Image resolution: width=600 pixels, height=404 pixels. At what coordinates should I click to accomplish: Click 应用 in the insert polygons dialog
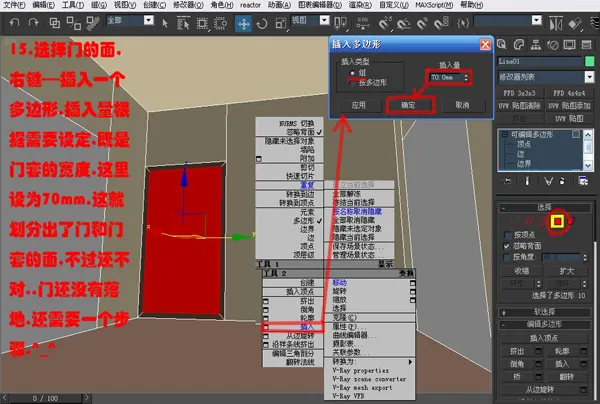[359, 105]
